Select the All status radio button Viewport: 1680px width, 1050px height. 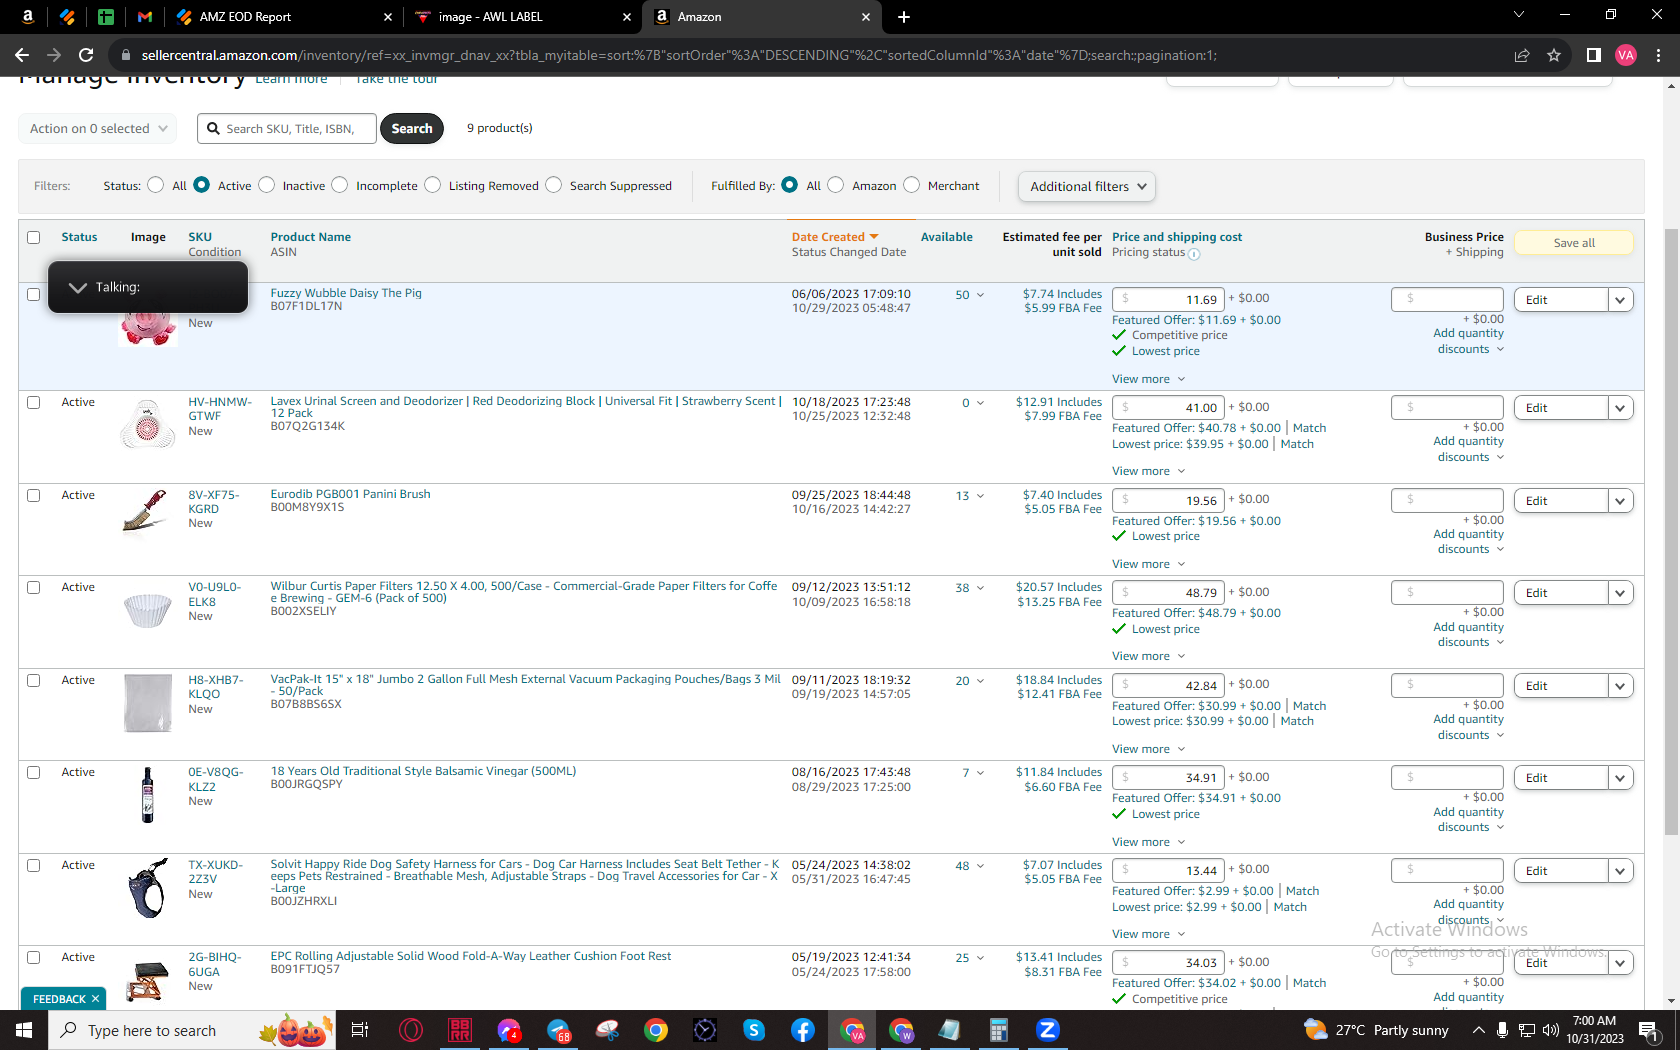(155, 185)
